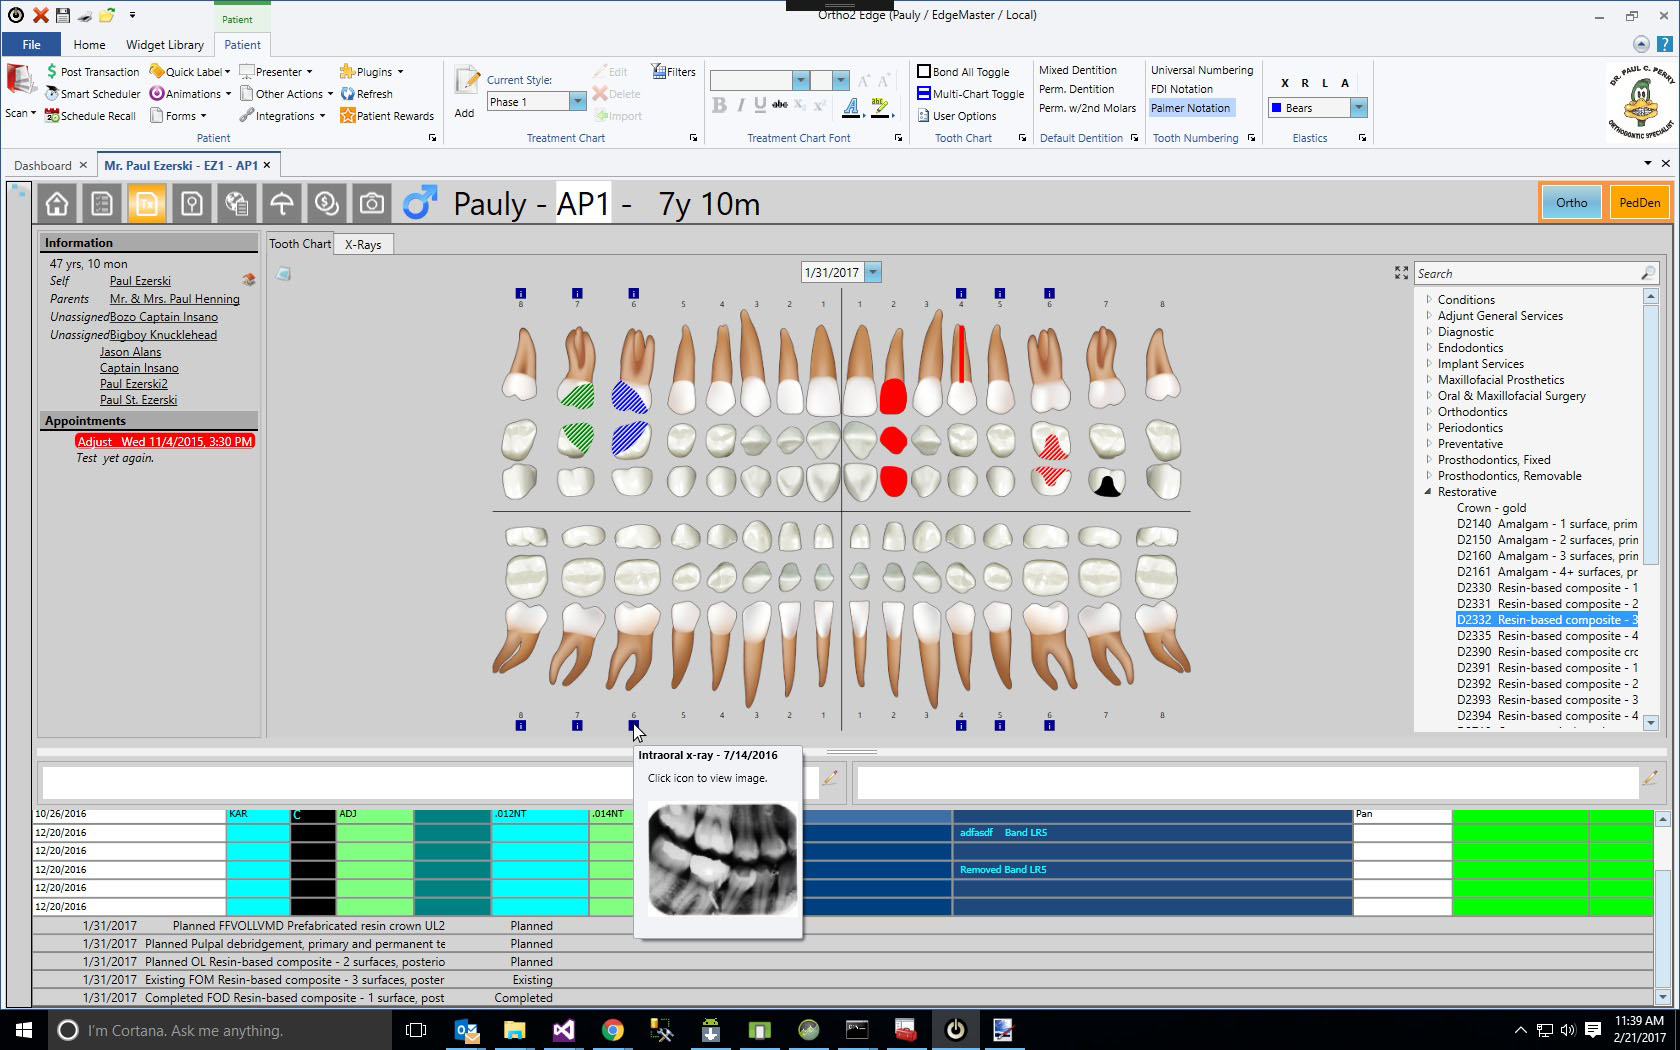The width and height of the screenshot is (1680, 1050).
Task: Expand the Plugins dropdown
Action: pos(400,72)
